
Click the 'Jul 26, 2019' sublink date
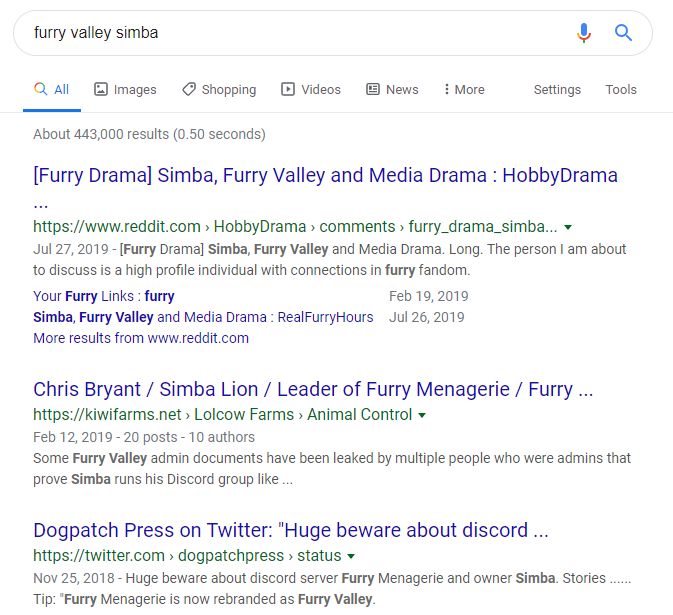pos(427,317)
